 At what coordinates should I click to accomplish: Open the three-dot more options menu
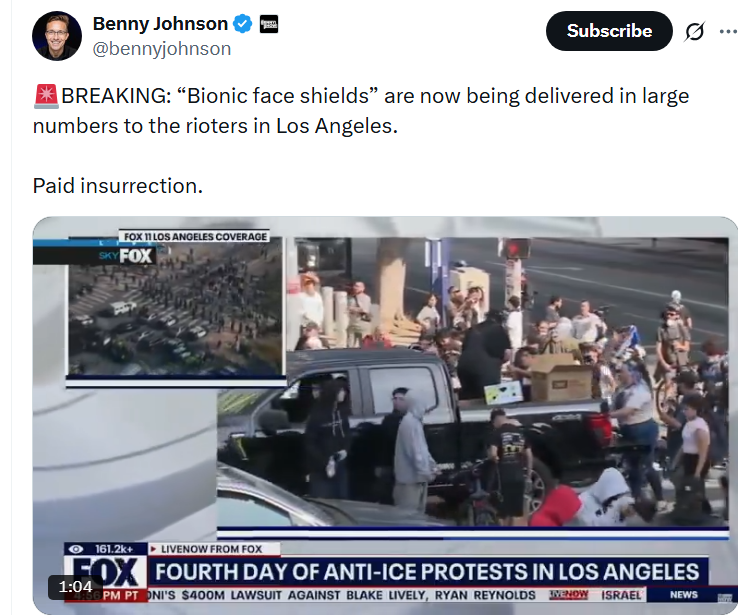[x=729, y=32]
